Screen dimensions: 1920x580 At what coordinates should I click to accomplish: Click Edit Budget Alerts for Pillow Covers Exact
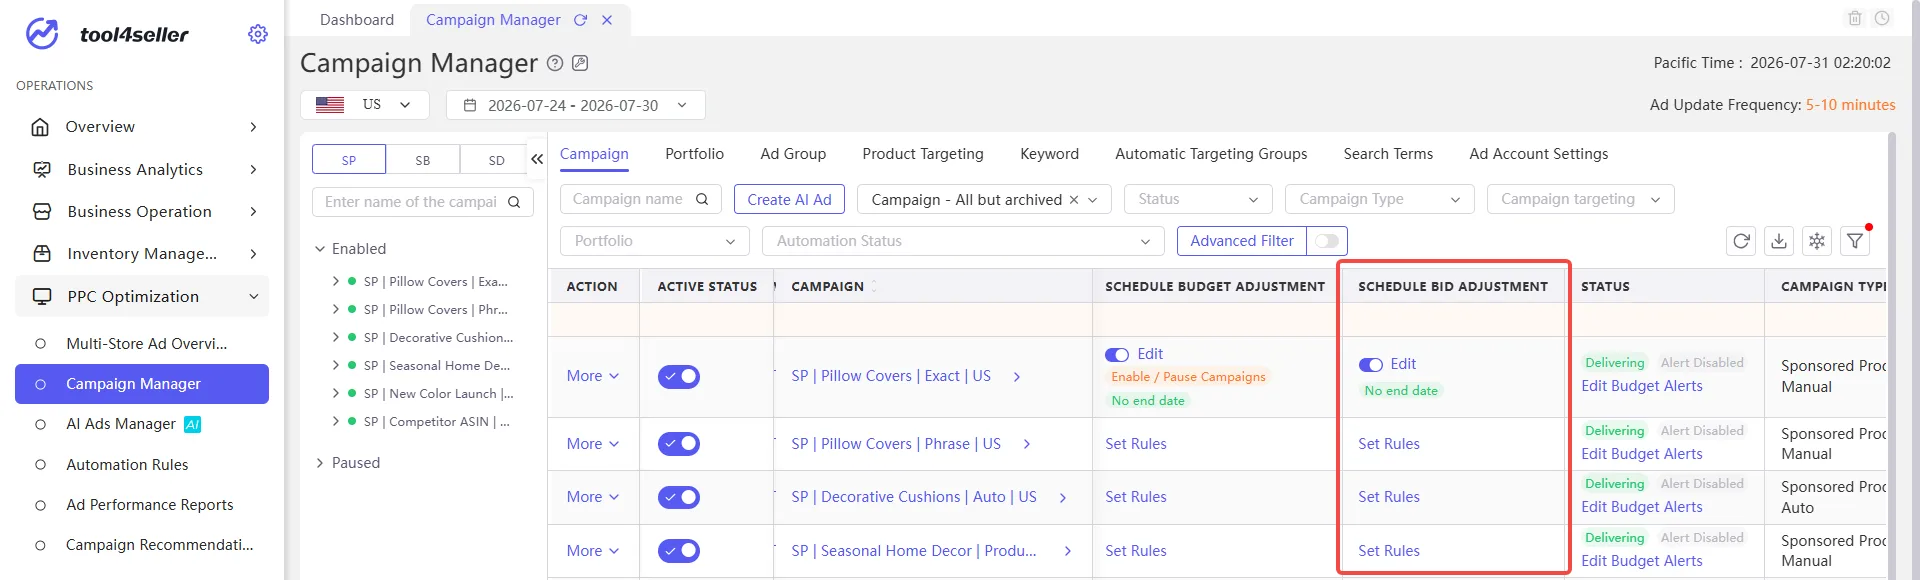click(1641, 386)
